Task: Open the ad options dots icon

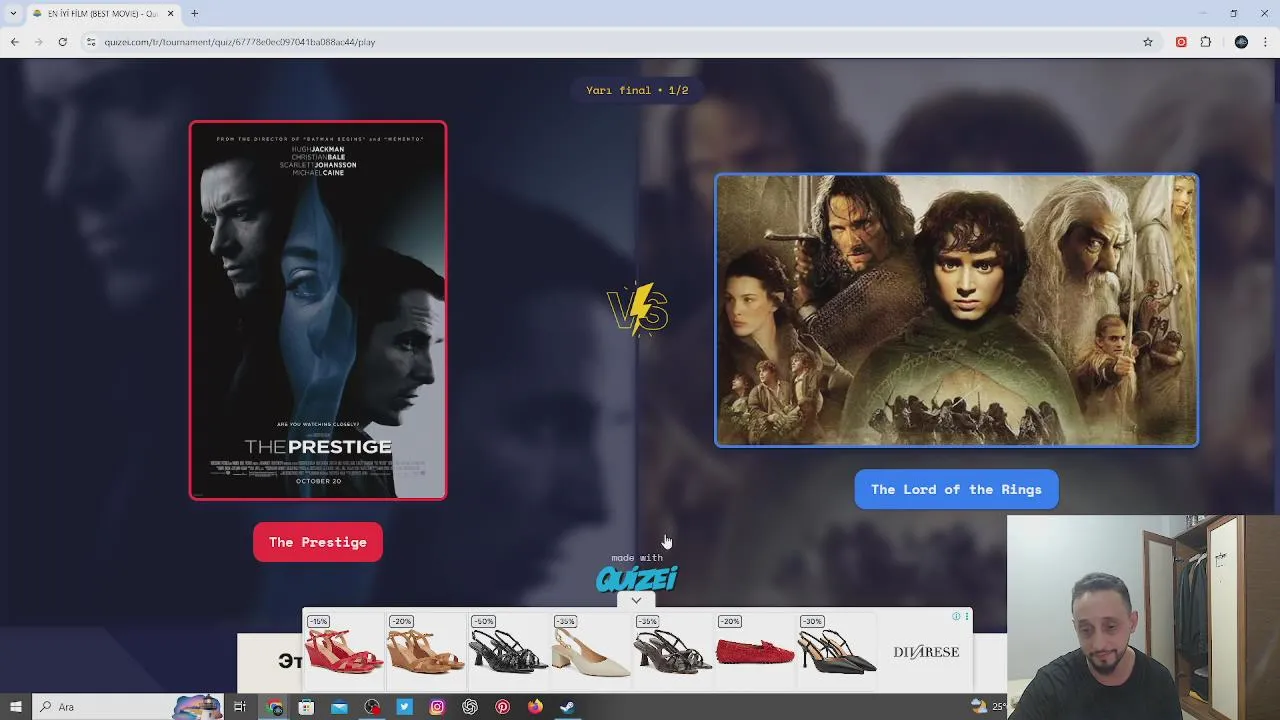Action: click(966, 616)
